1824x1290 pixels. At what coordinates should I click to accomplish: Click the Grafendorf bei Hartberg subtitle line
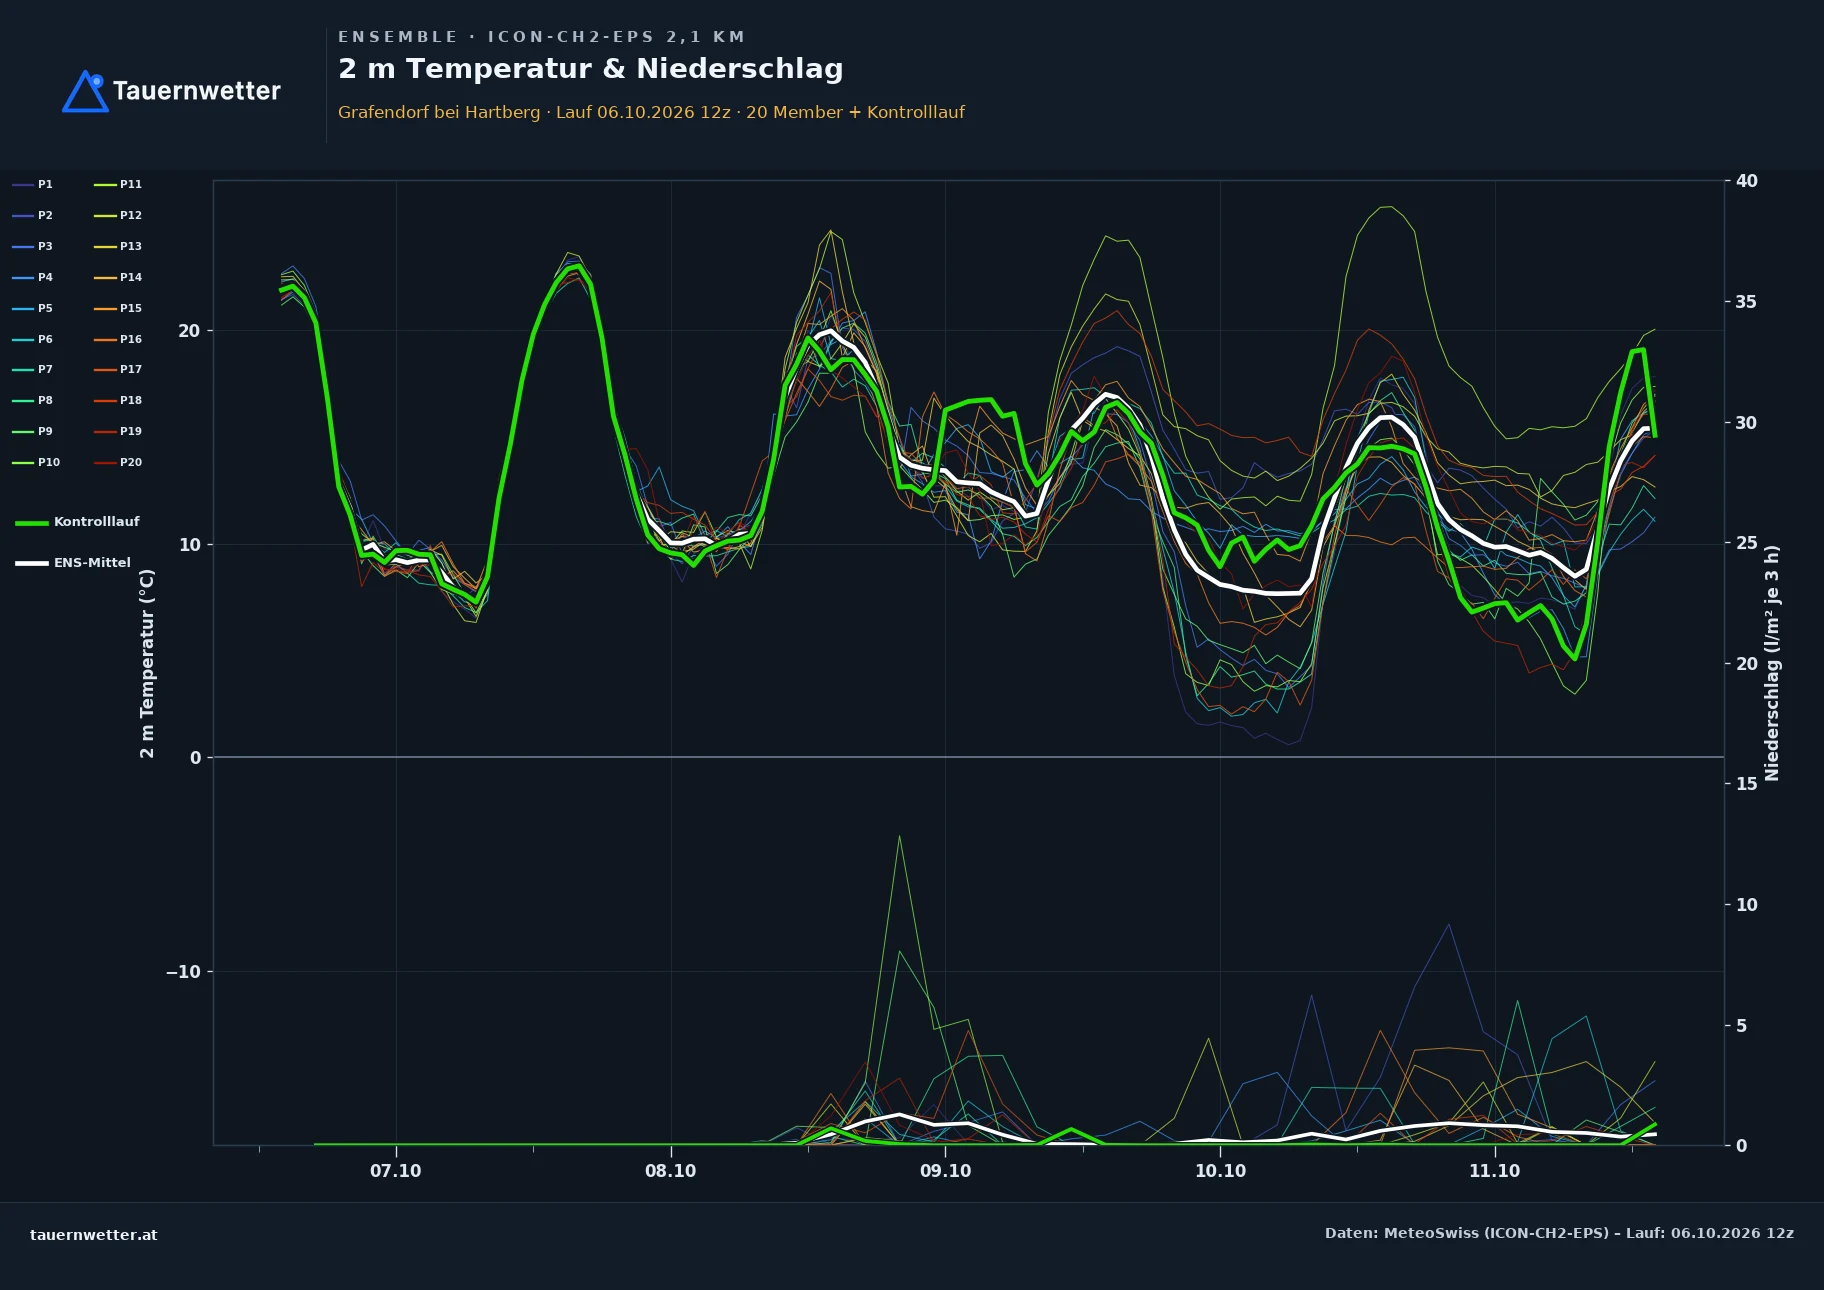651,112
